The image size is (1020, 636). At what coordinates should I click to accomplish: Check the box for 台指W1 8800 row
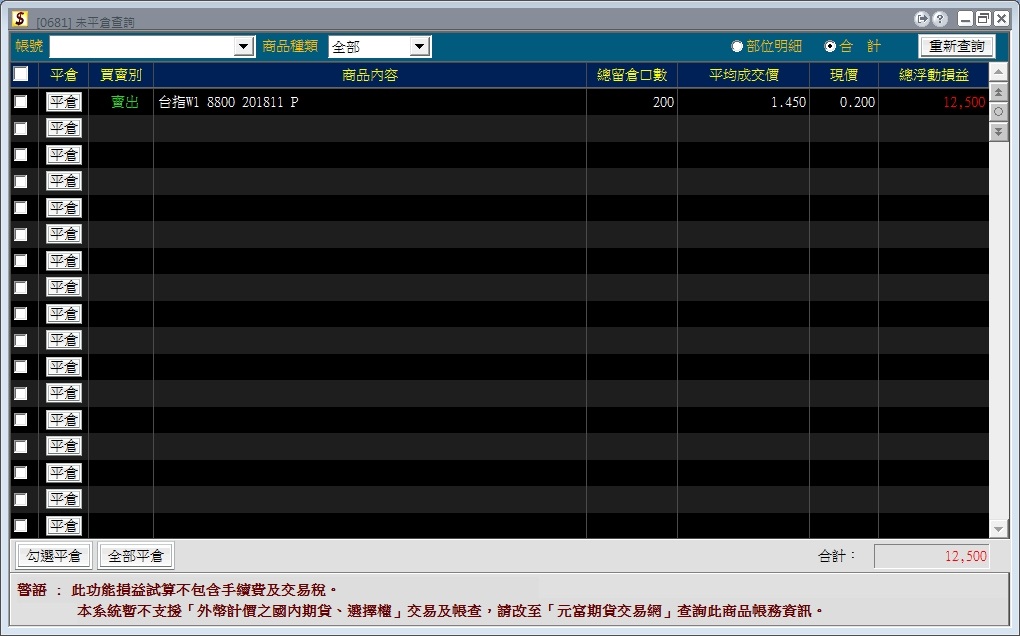pyautogui.click(x=21, y=101)
